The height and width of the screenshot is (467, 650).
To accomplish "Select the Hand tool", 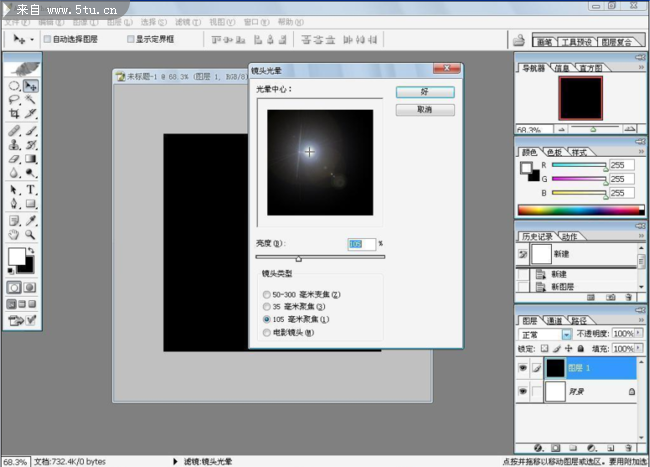I will coord(14,235).
